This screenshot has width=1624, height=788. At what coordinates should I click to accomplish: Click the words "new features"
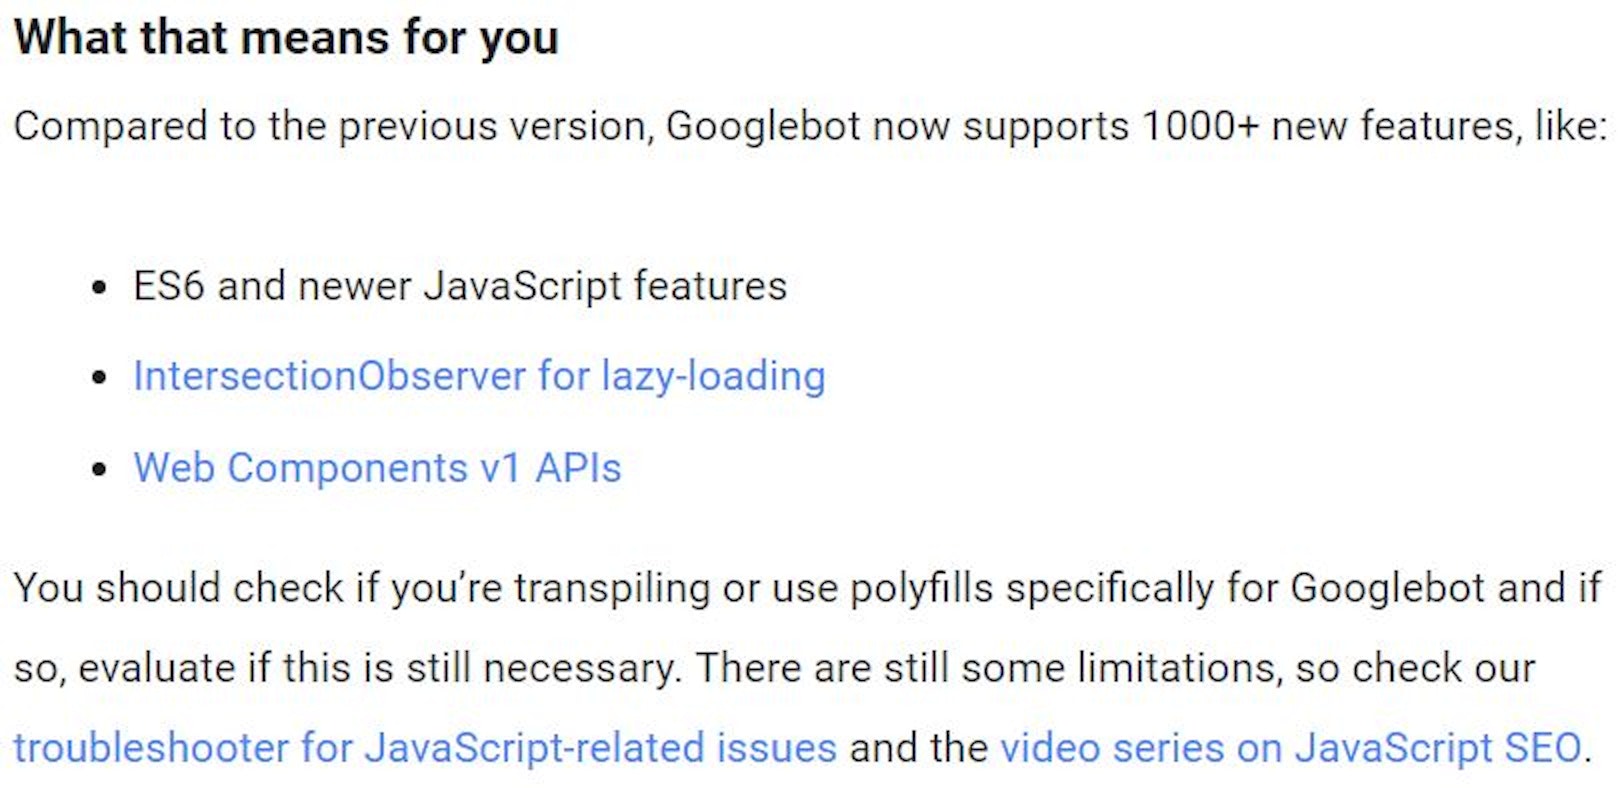point(1393,127)
